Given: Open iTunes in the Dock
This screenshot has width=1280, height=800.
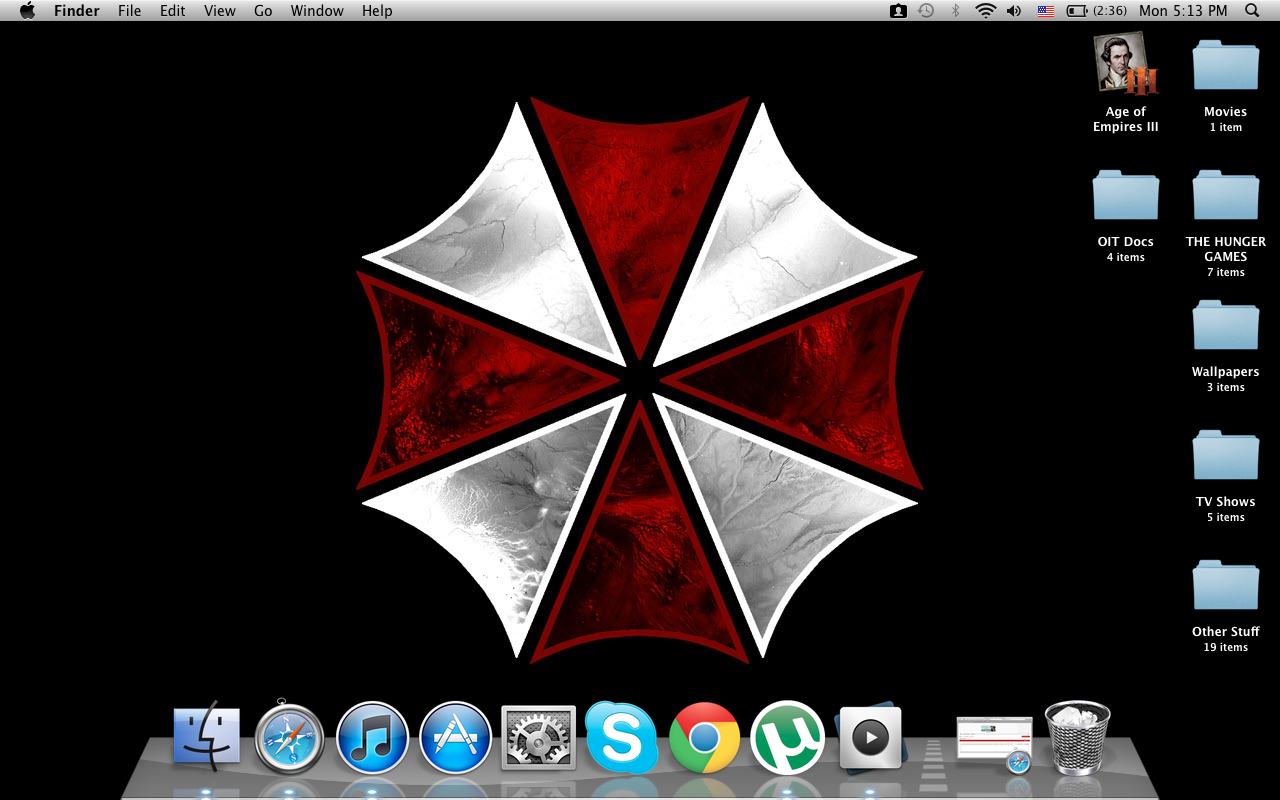Looking at the screenshot, I should tap(373, 738).
